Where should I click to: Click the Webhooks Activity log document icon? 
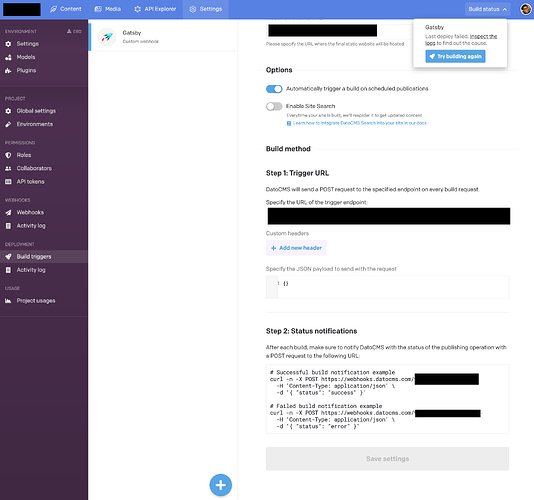coord(8,226)
